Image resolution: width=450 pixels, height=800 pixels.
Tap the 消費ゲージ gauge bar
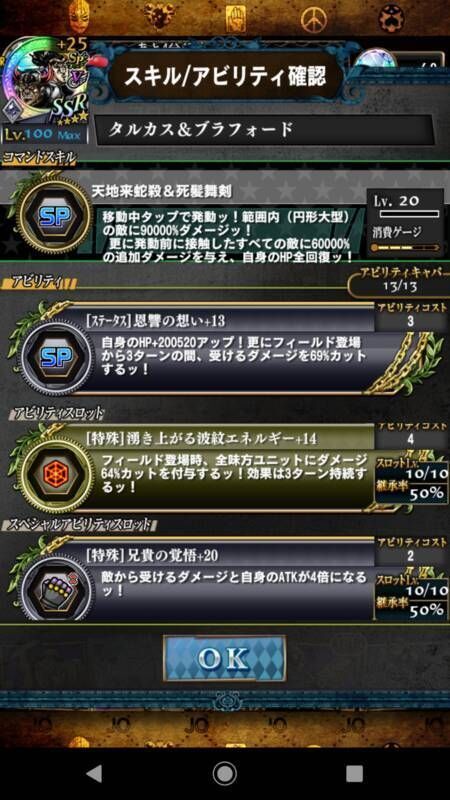pos(406,247)
